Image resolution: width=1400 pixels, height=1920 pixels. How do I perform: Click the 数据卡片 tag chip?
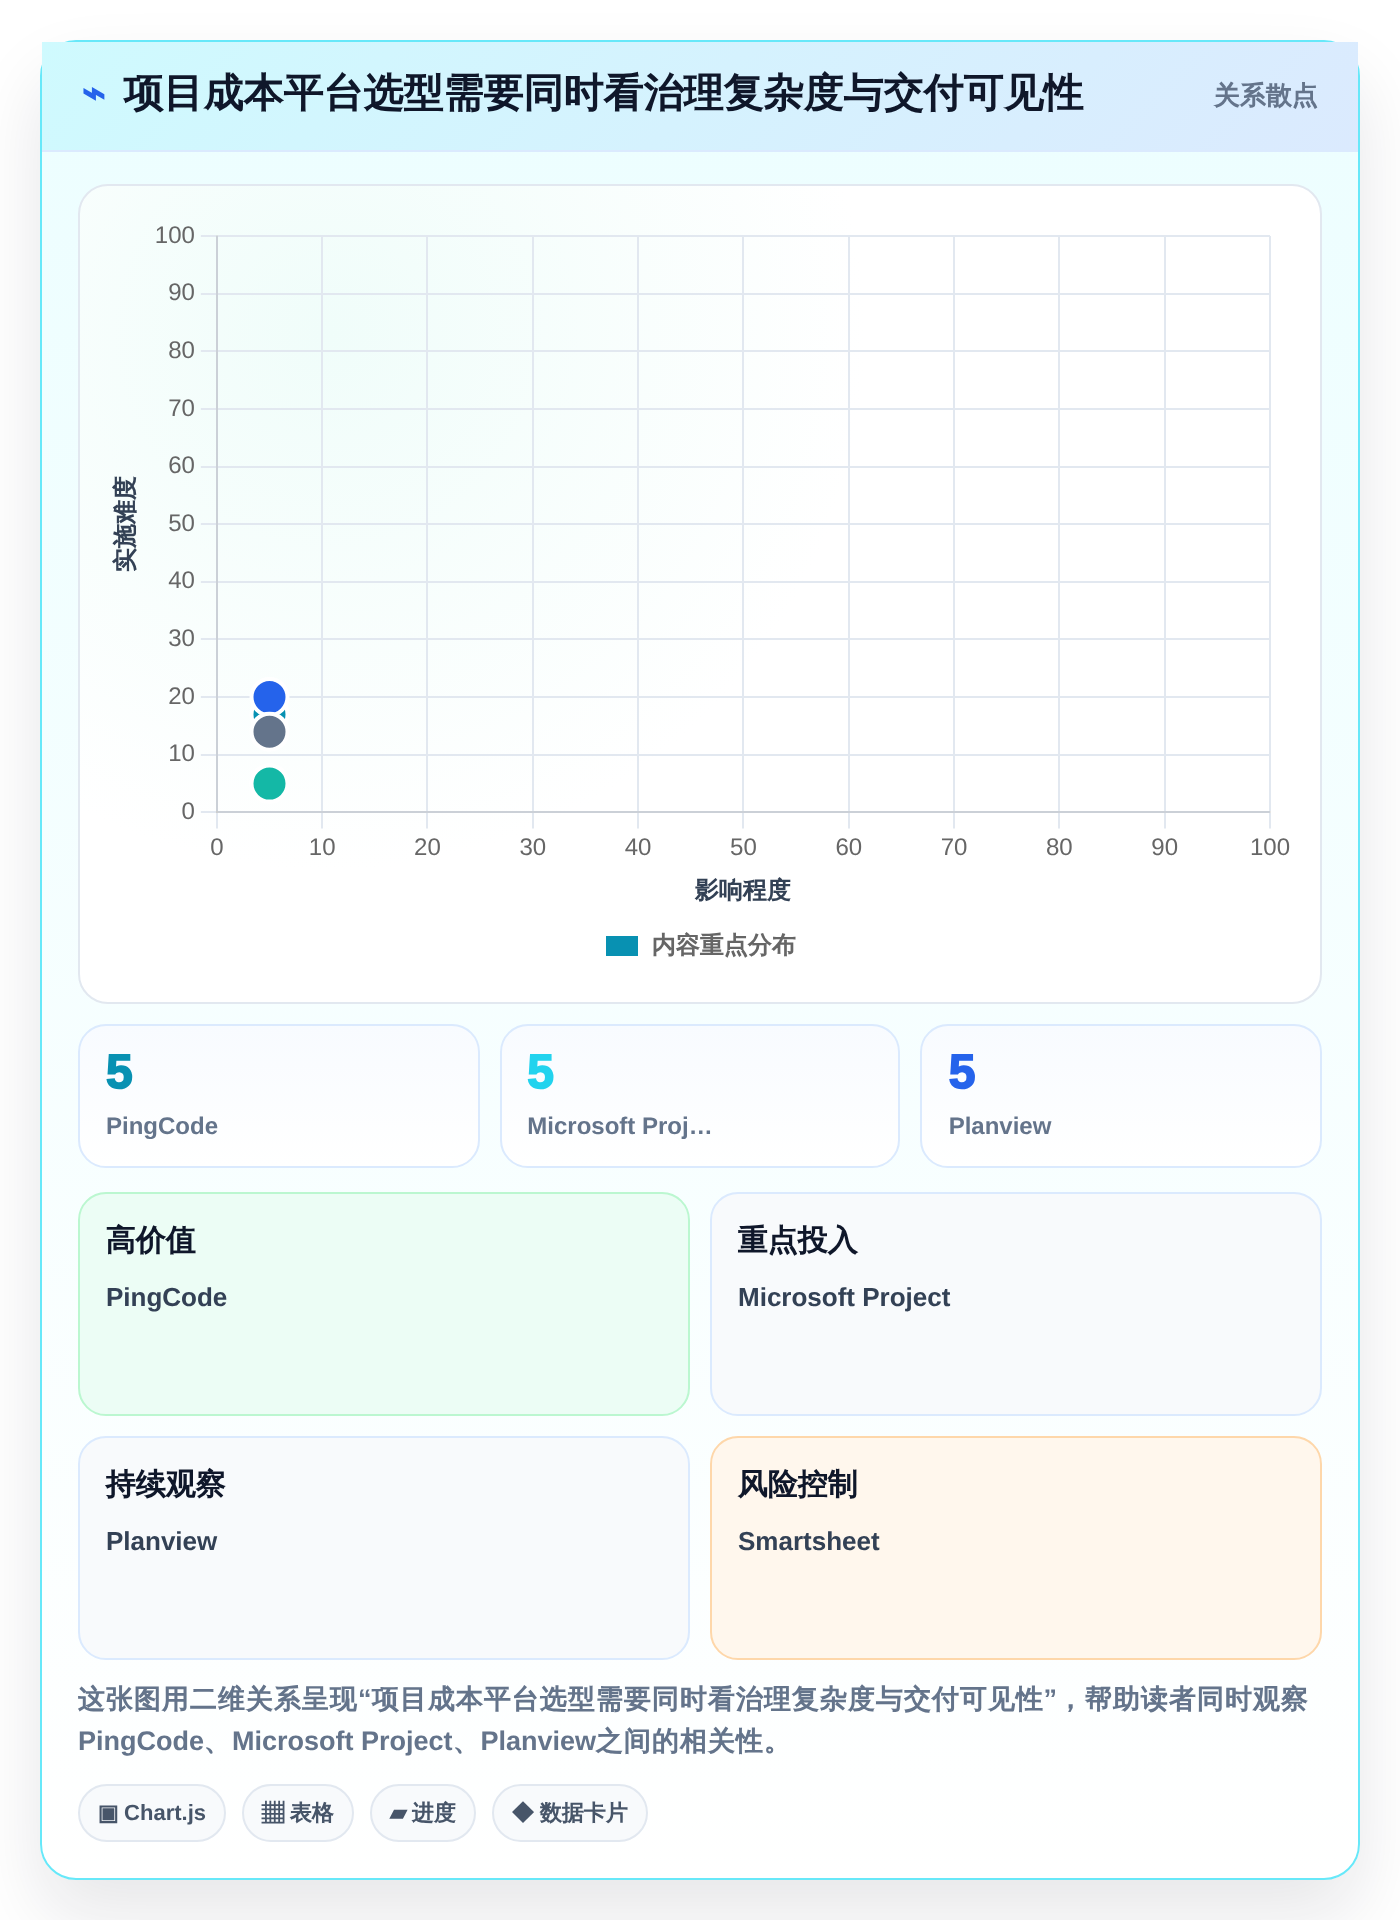570,1813
